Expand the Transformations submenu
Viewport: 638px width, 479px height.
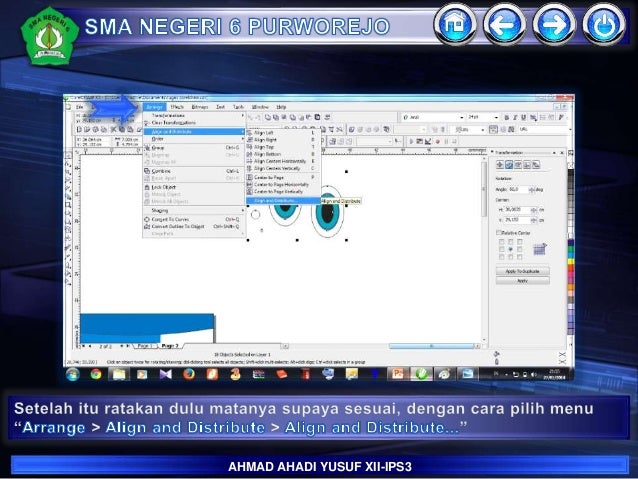[194, 116]
